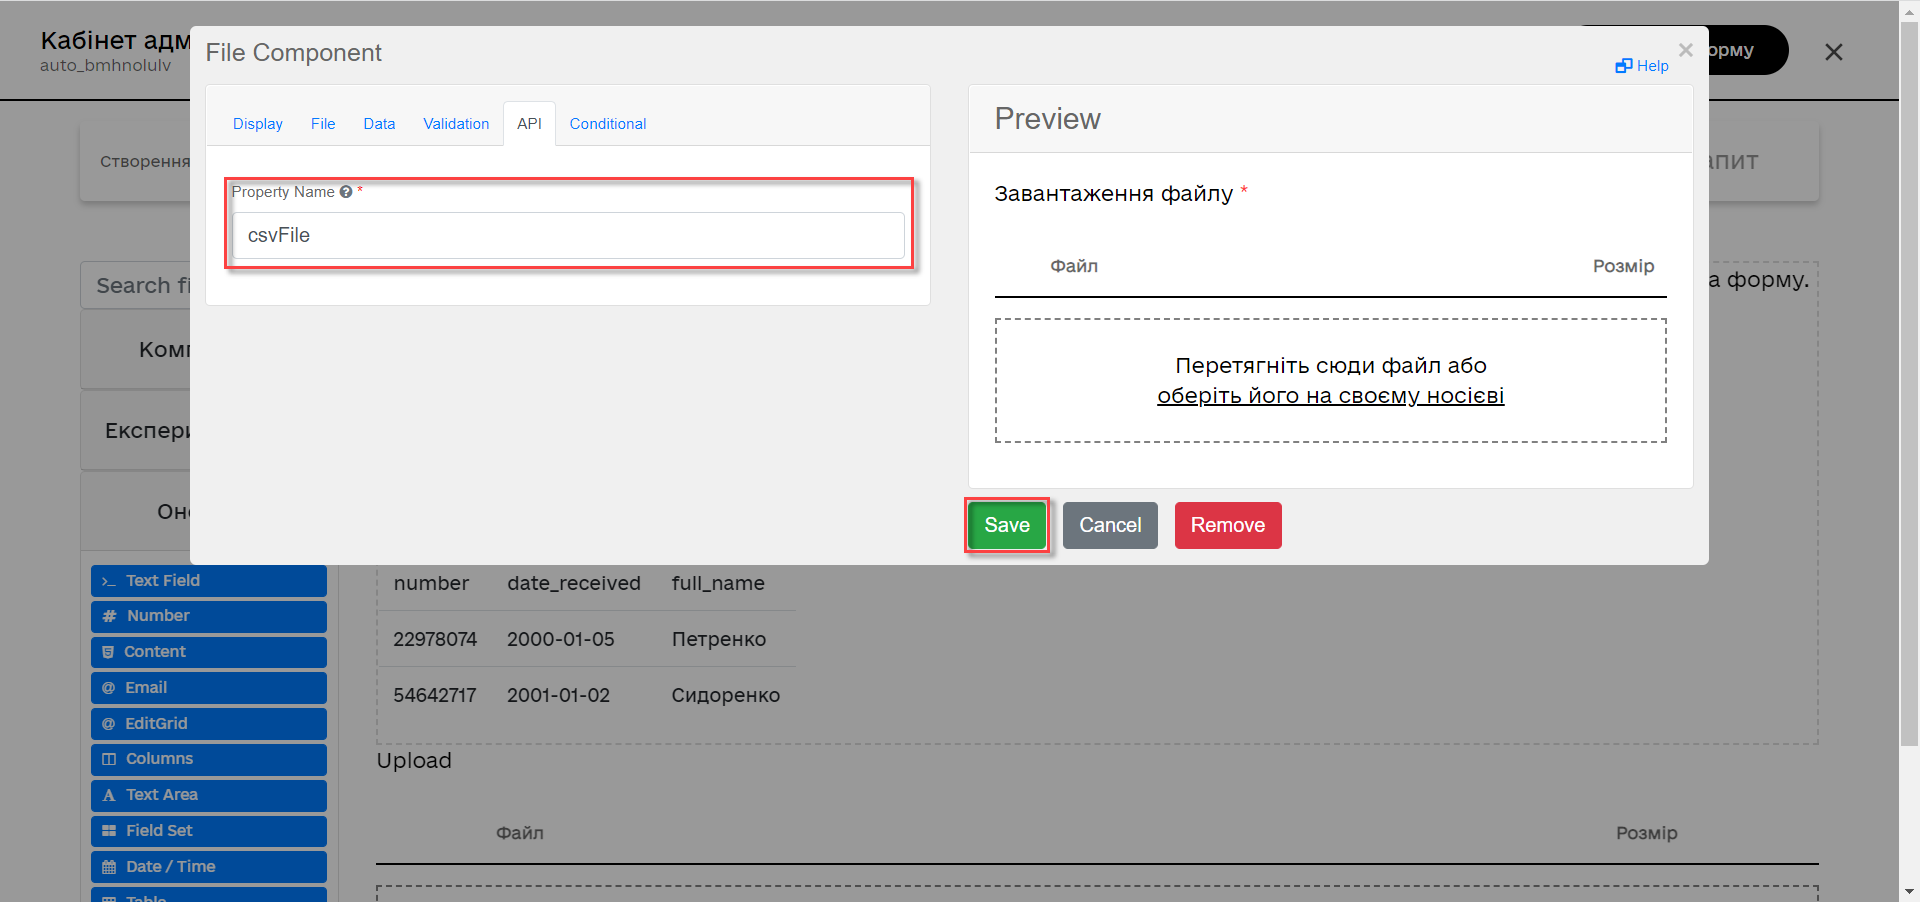The width and height of the screenshot is (1920, 902).
Task: Cancel the file component editing
Action: coord(1110,525)
